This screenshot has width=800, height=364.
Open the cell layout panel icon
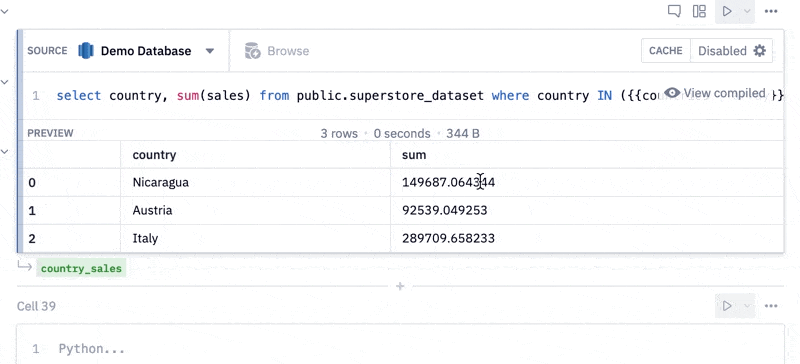click(x=699, y=11)
